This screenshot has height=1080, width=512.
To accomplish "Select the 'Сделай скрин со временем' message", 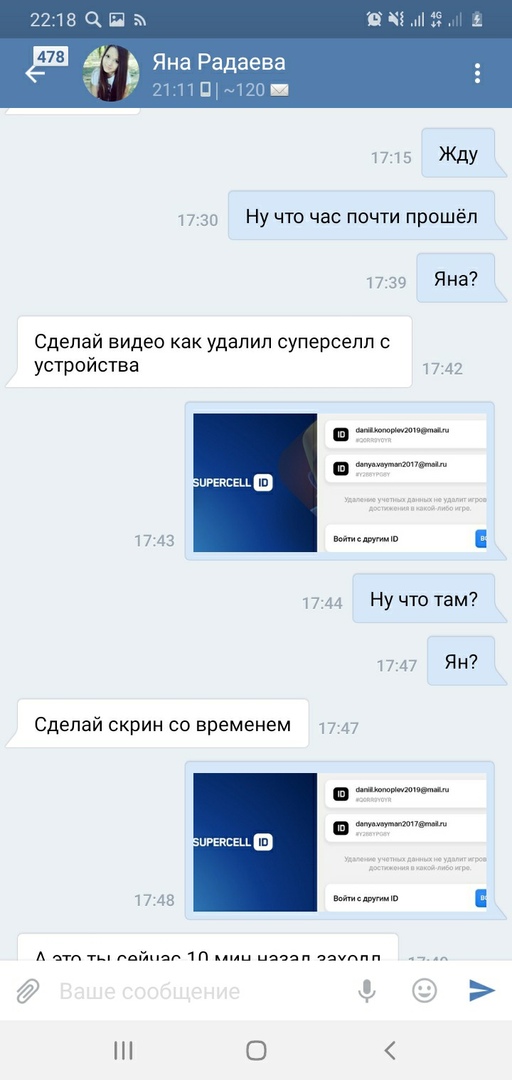I will click(162, 724).
